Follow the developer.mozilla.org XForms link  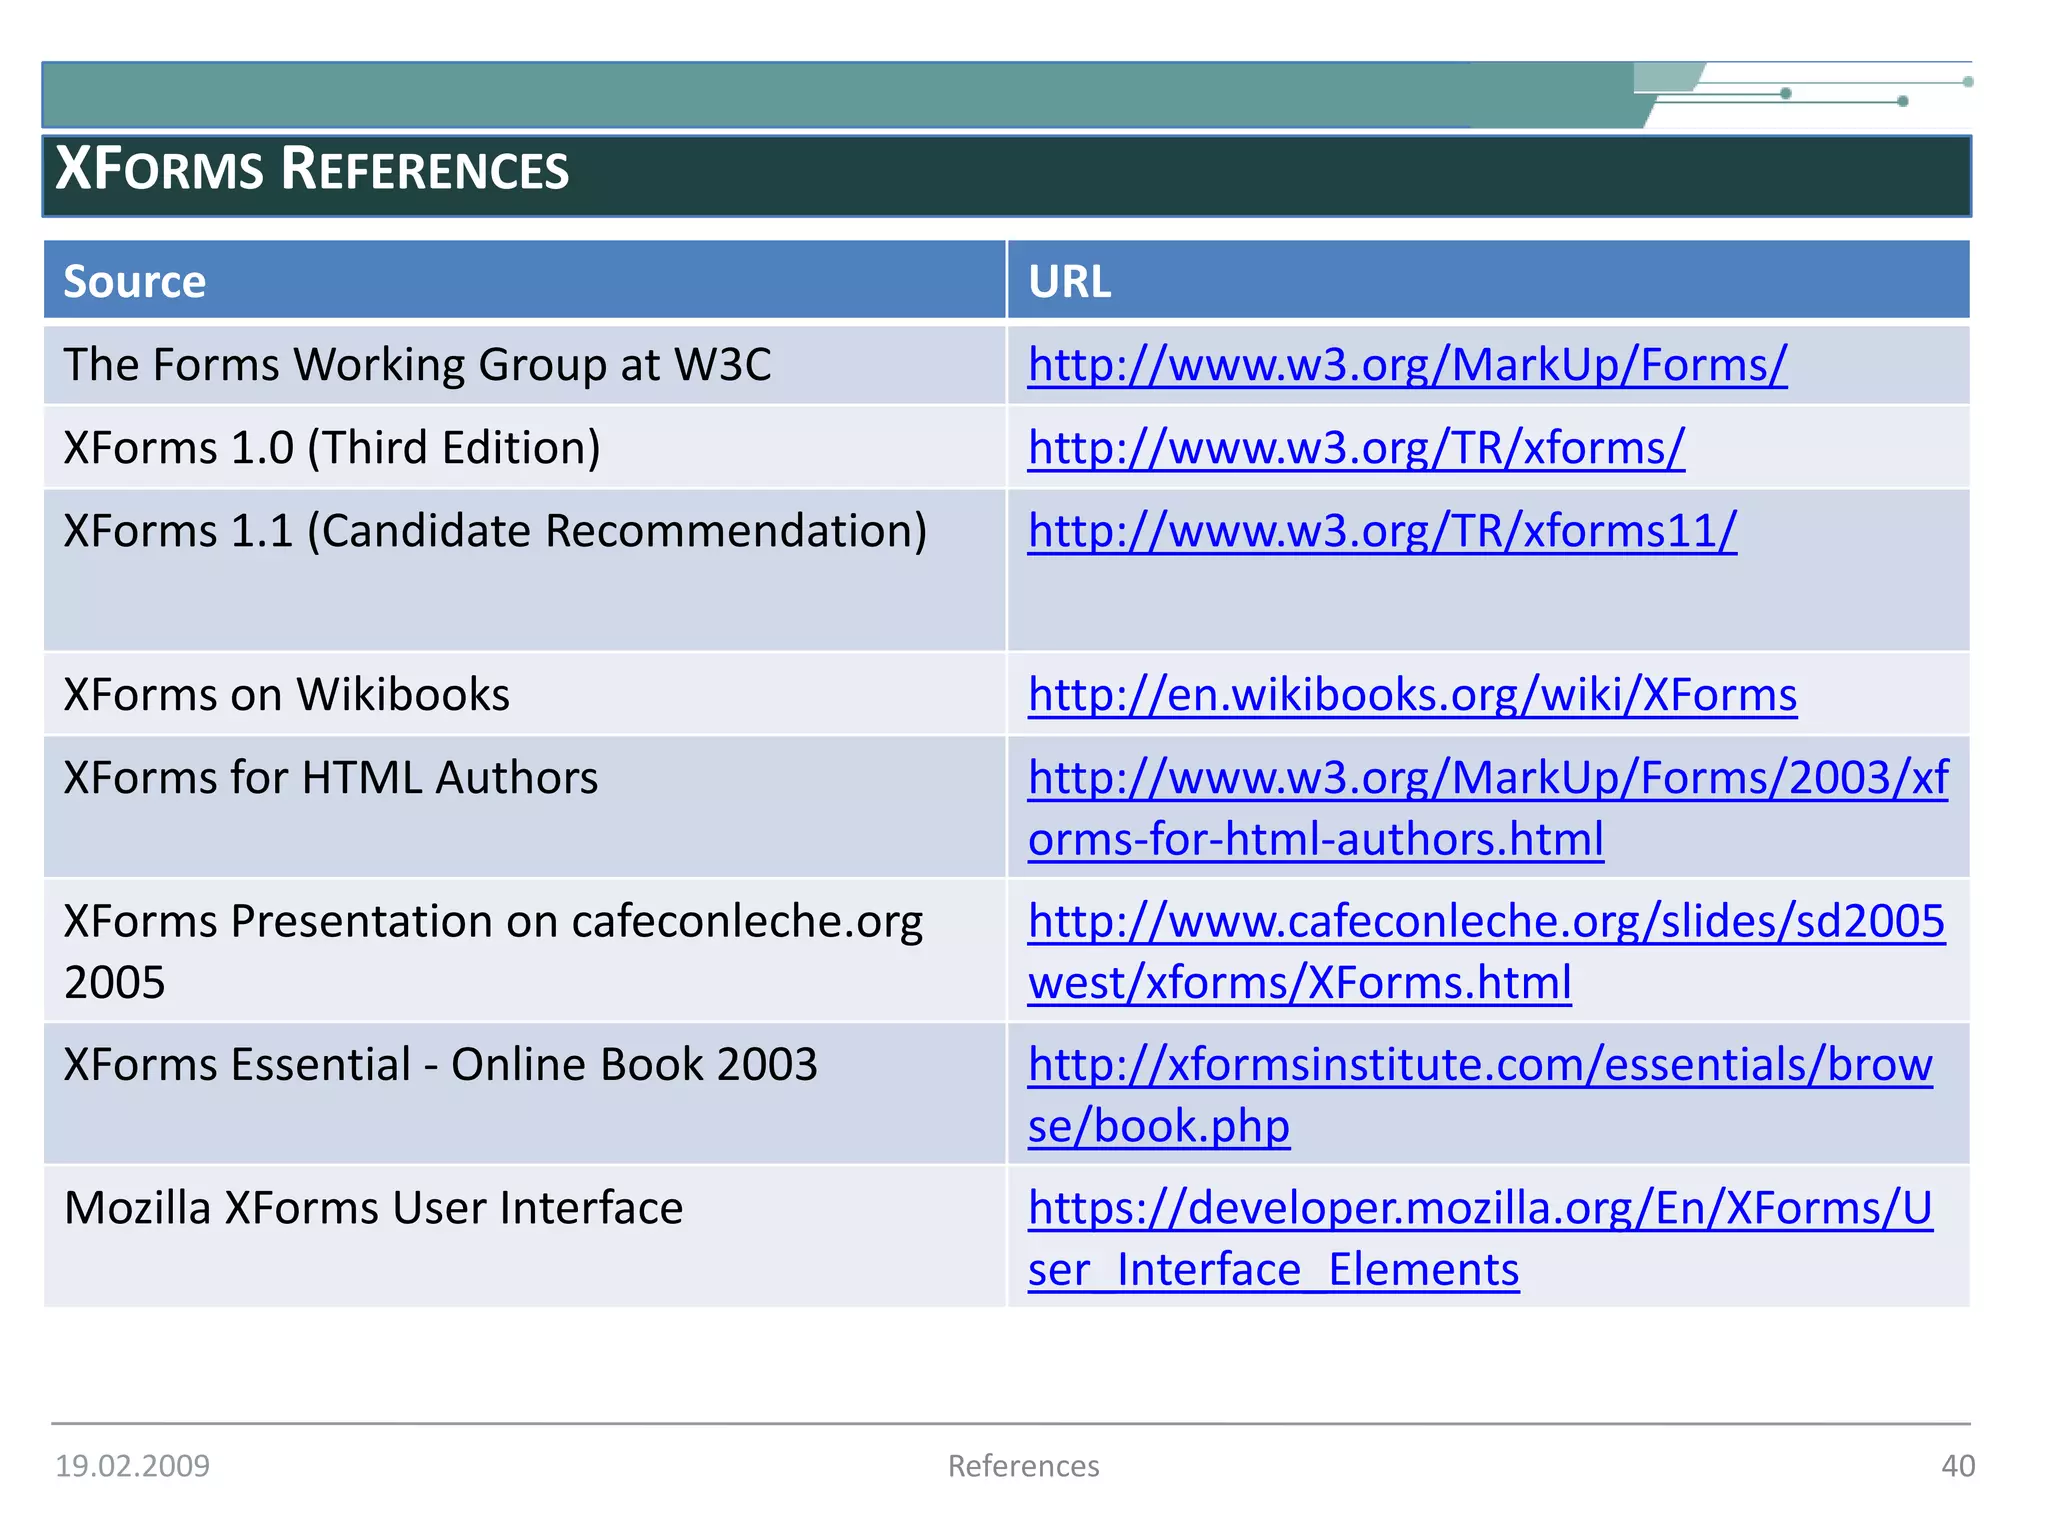tap(1480, 1238)
